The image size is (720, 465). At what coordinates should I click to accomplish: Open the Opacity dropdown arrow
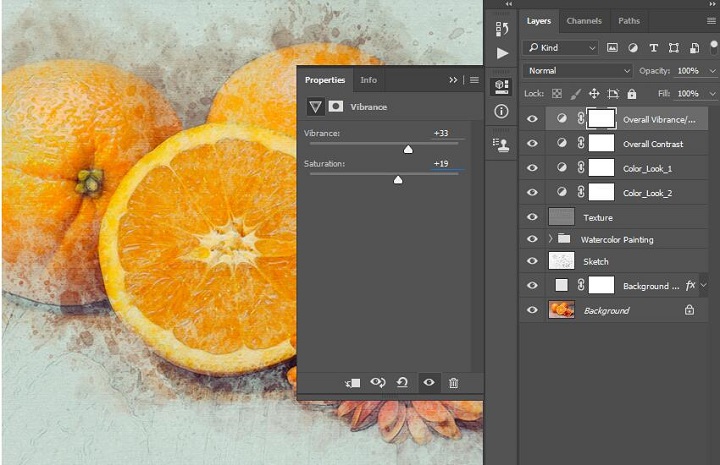pos(712,71)
